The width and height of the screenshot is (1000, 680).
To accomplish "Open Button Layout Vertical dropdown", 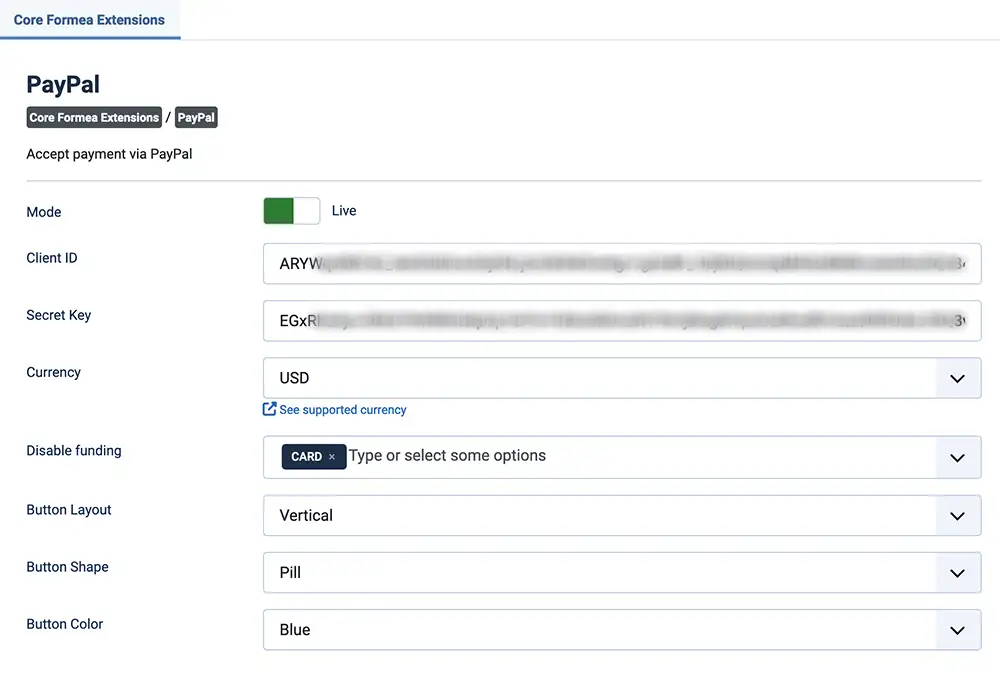I will point(622,515).
